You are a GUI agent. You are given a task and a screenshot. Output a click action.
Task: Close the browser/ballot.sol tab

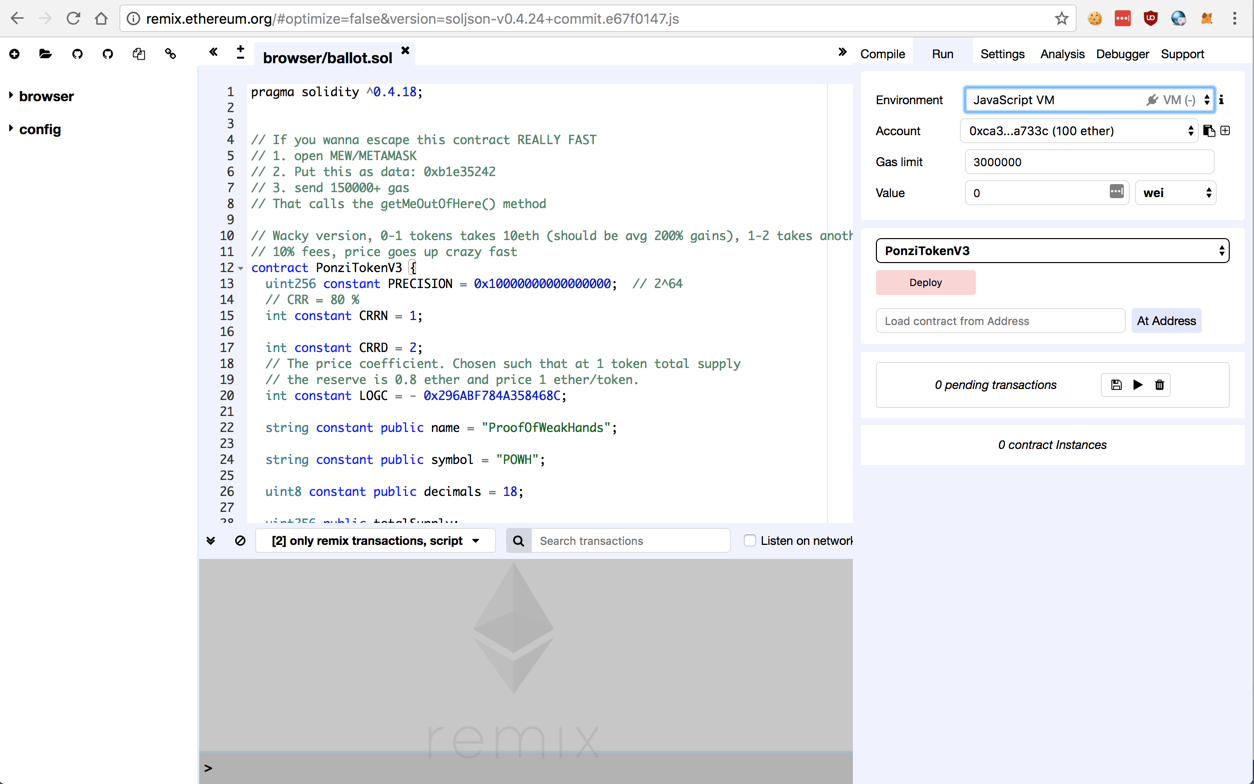tap(405, 50)
